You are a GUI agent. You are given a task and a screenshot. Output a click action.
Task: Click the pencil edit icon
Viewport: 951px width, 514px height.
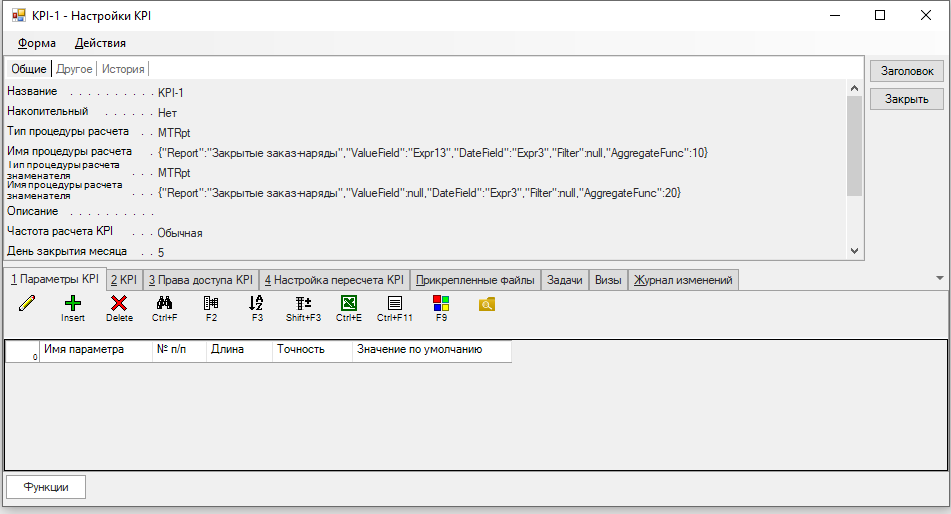[27, 304]
